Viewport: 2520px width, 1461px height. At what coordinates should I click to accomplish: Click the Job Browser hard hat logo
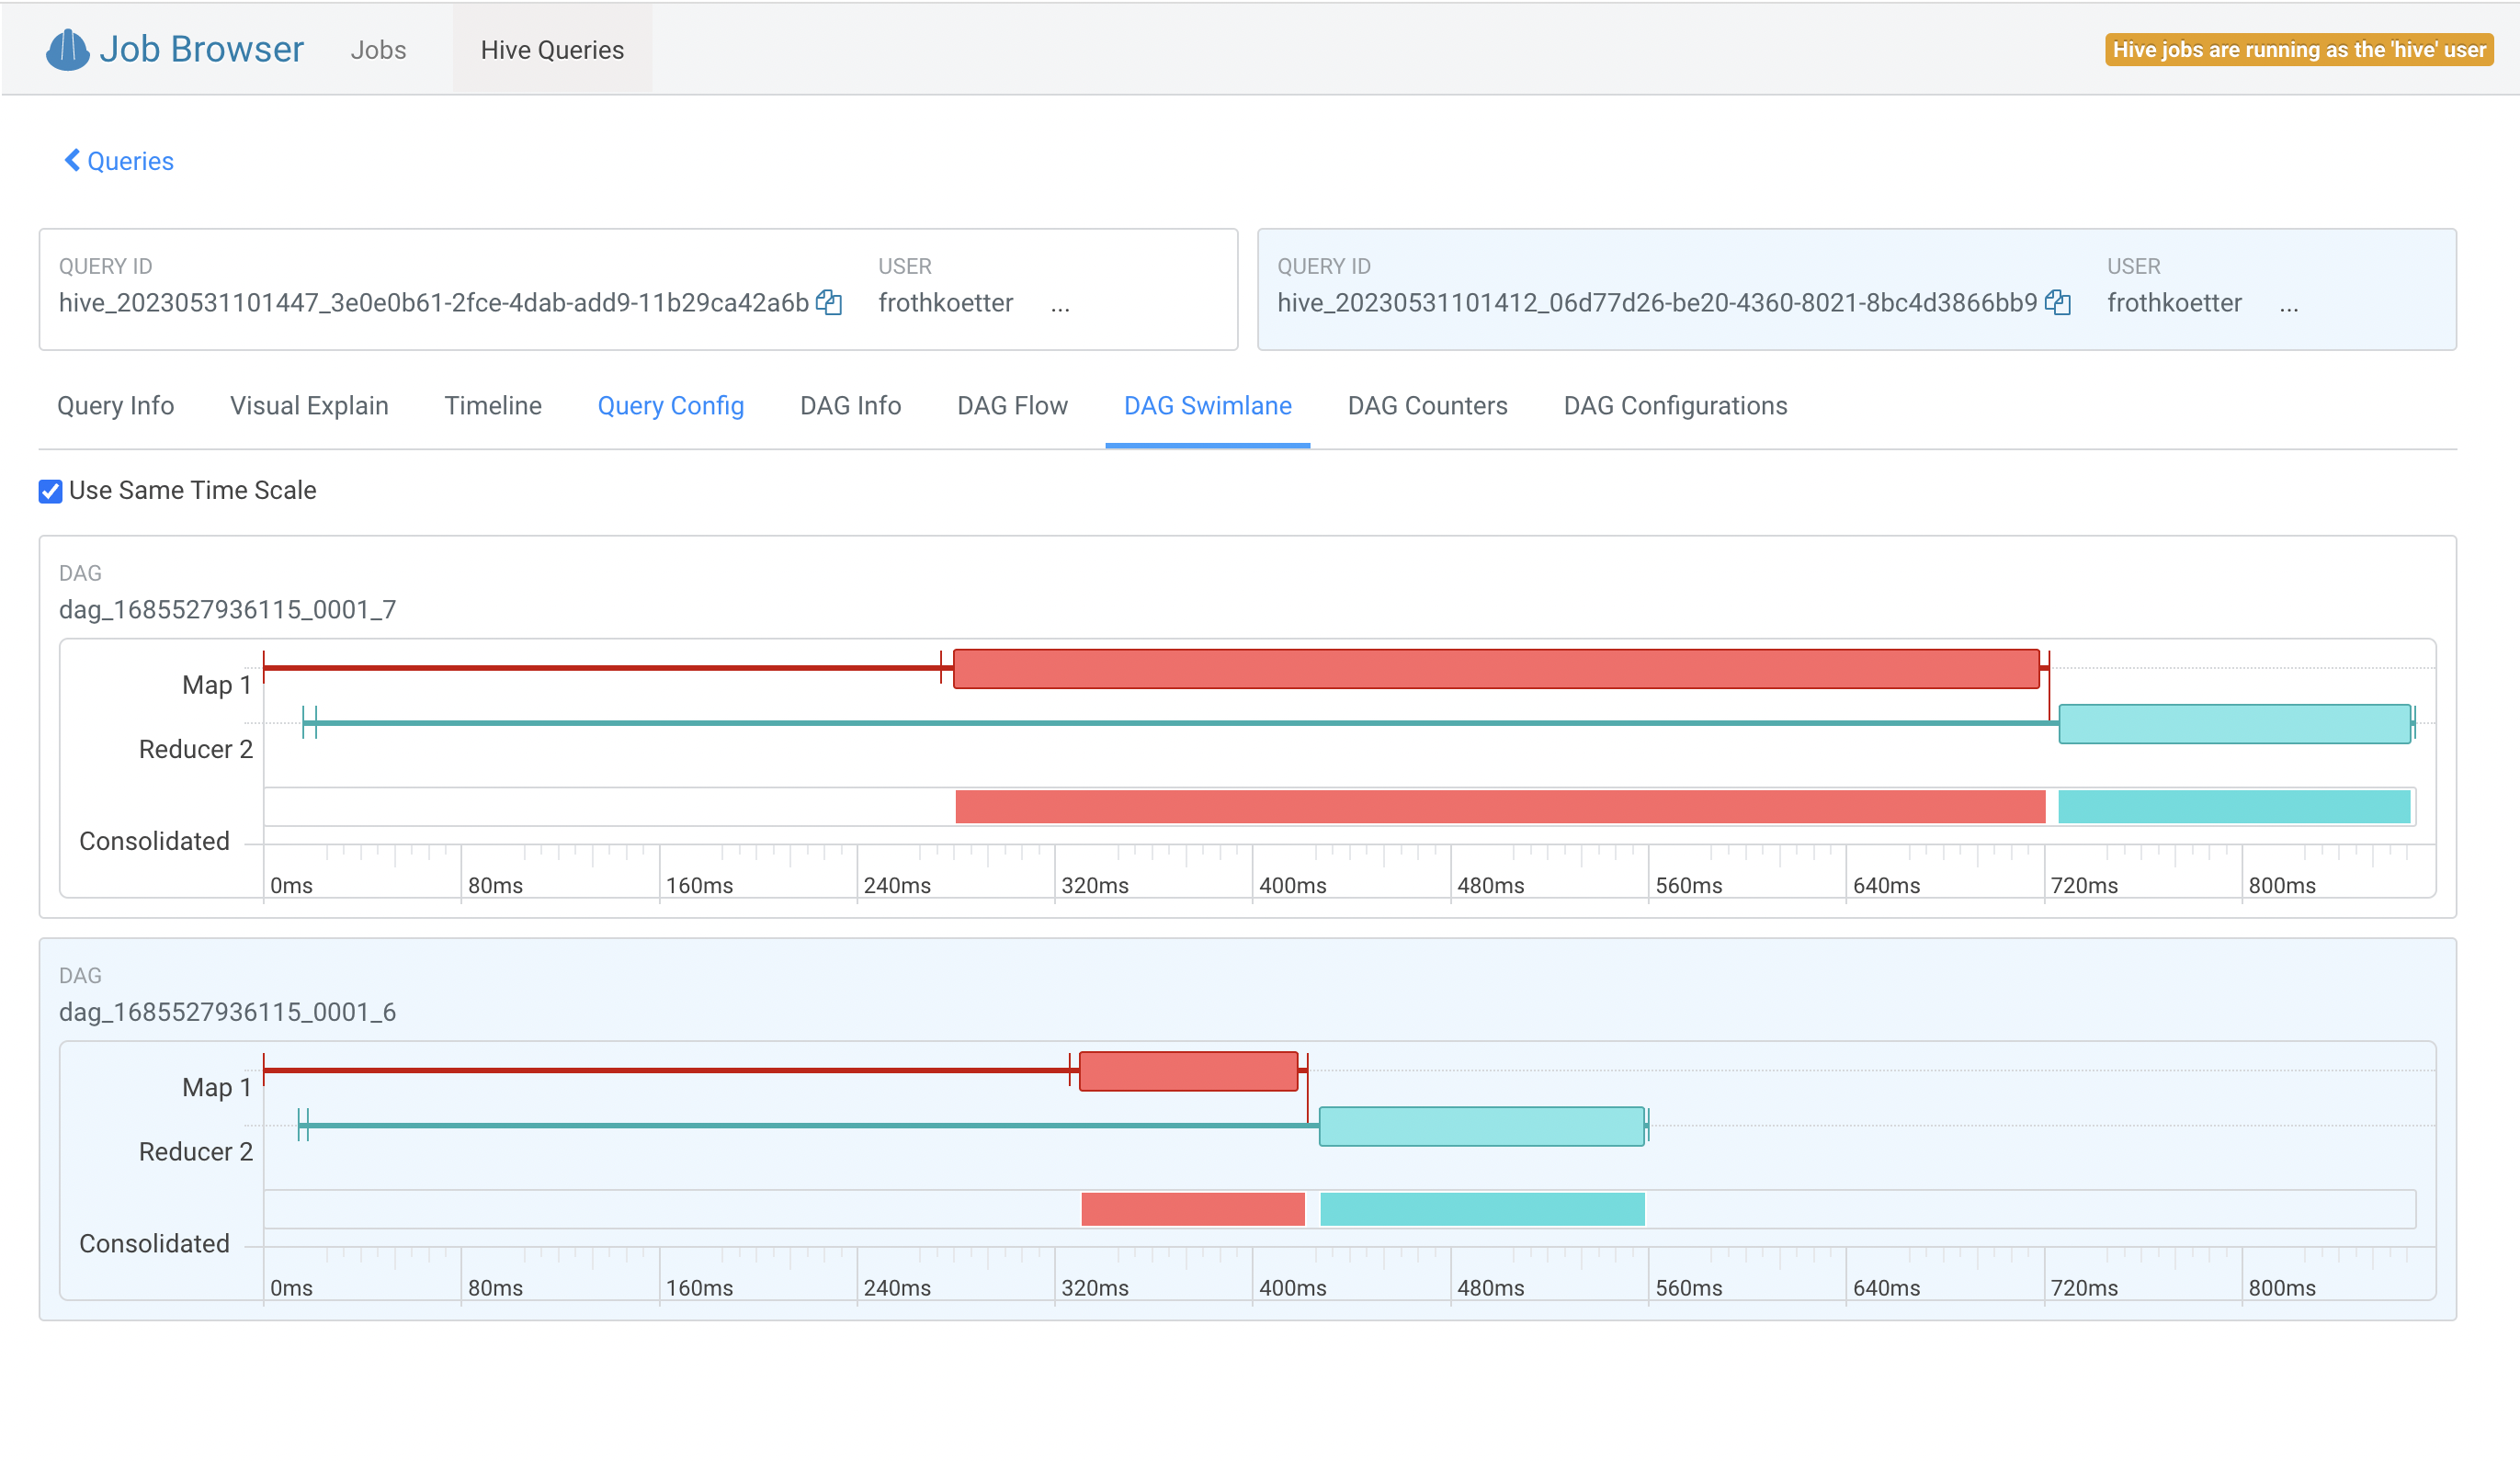(67, 49)
